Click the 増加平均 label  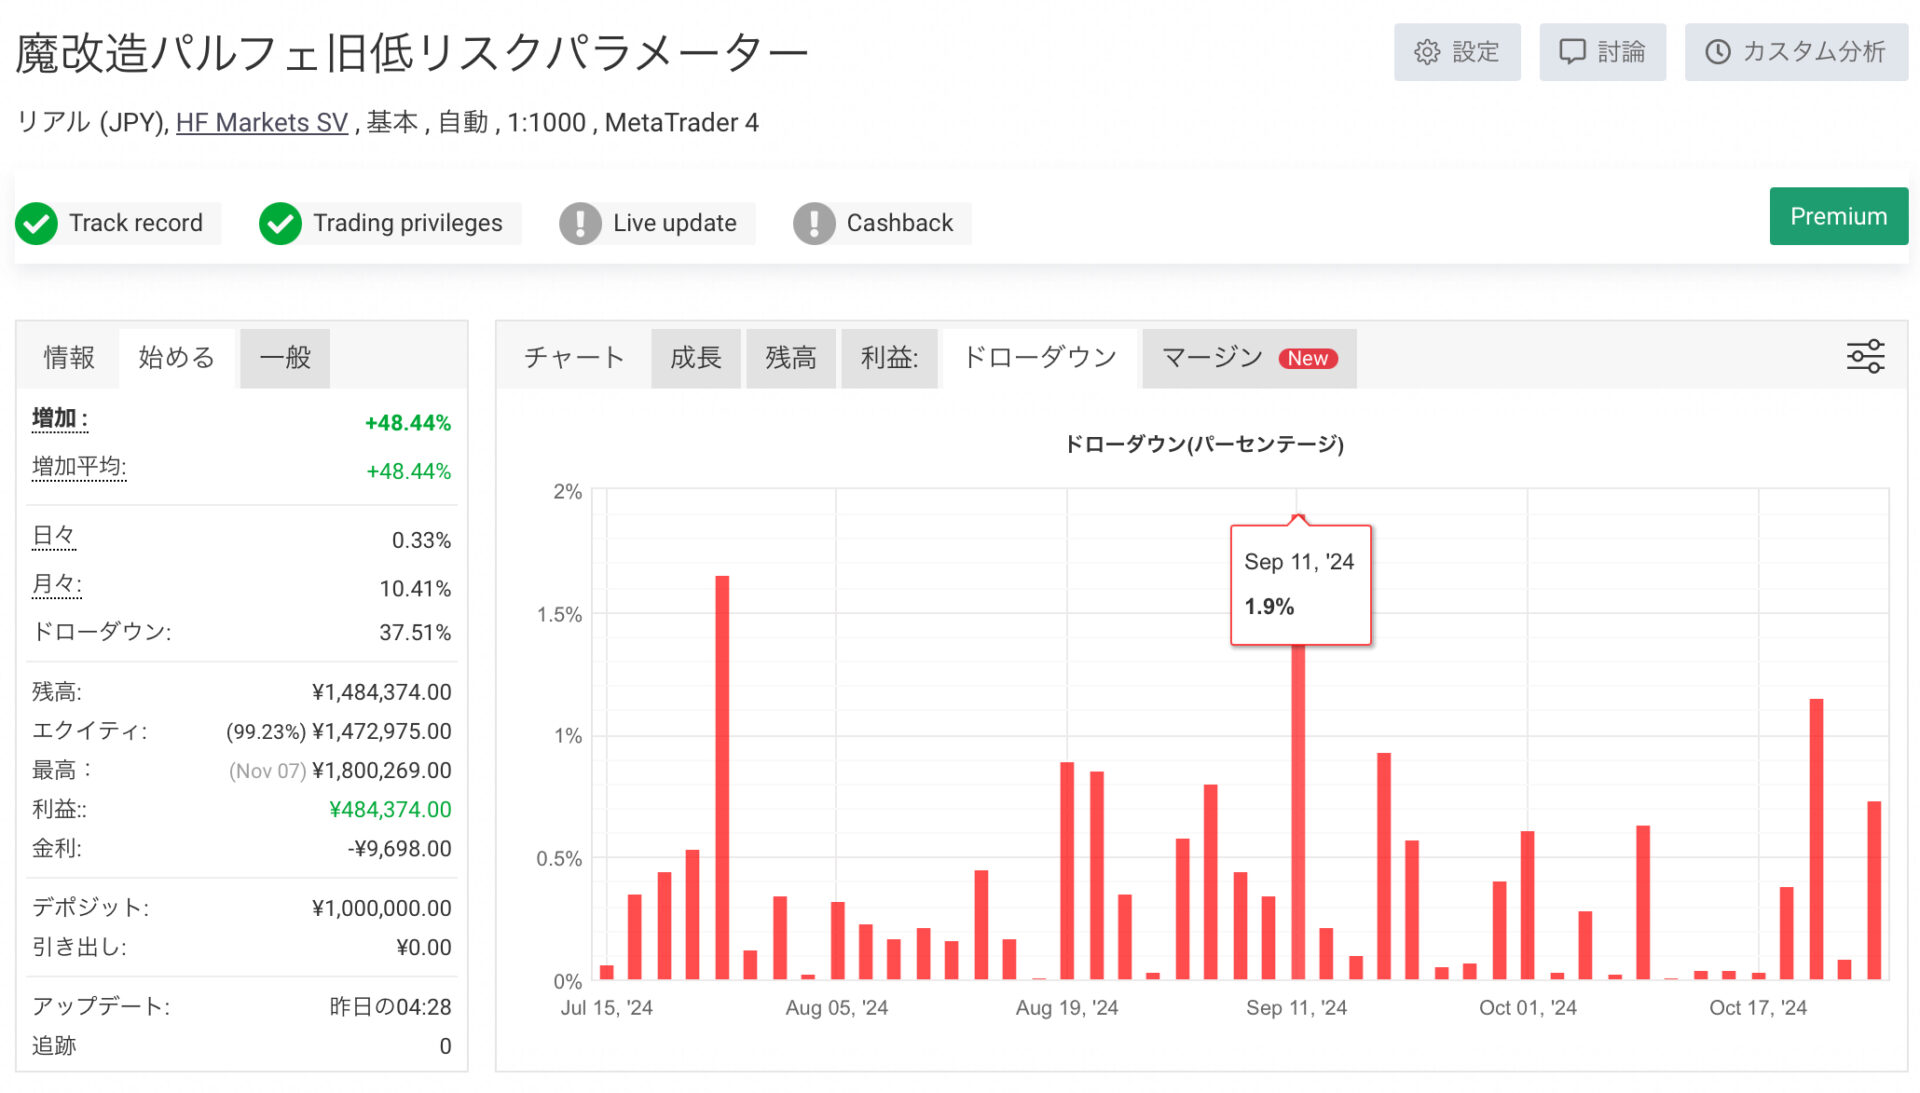[79, 467]
